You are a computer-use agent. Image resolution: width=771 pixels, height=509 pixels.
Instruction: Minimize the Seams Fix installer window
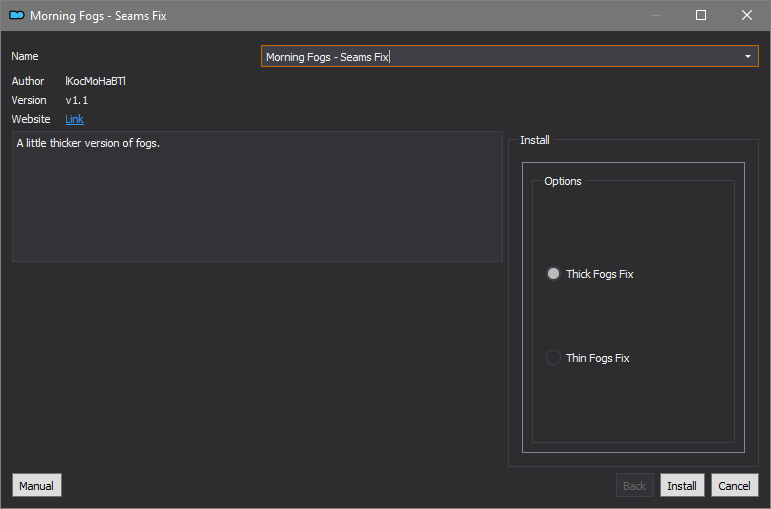click(655, 15)
